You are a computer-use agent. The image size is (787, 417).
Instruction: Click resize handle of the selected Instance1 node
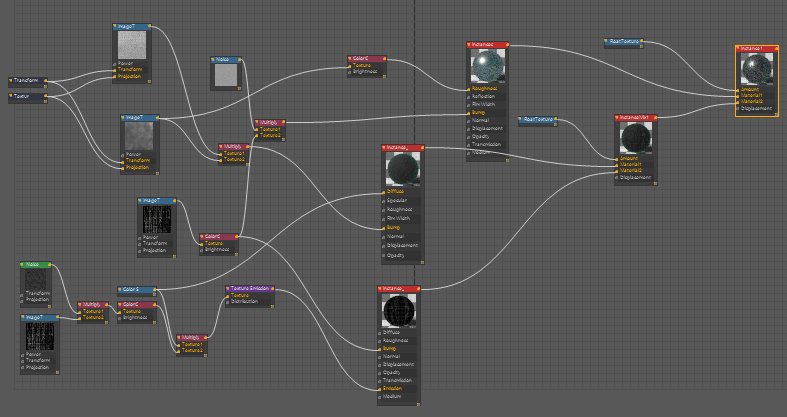776,114
